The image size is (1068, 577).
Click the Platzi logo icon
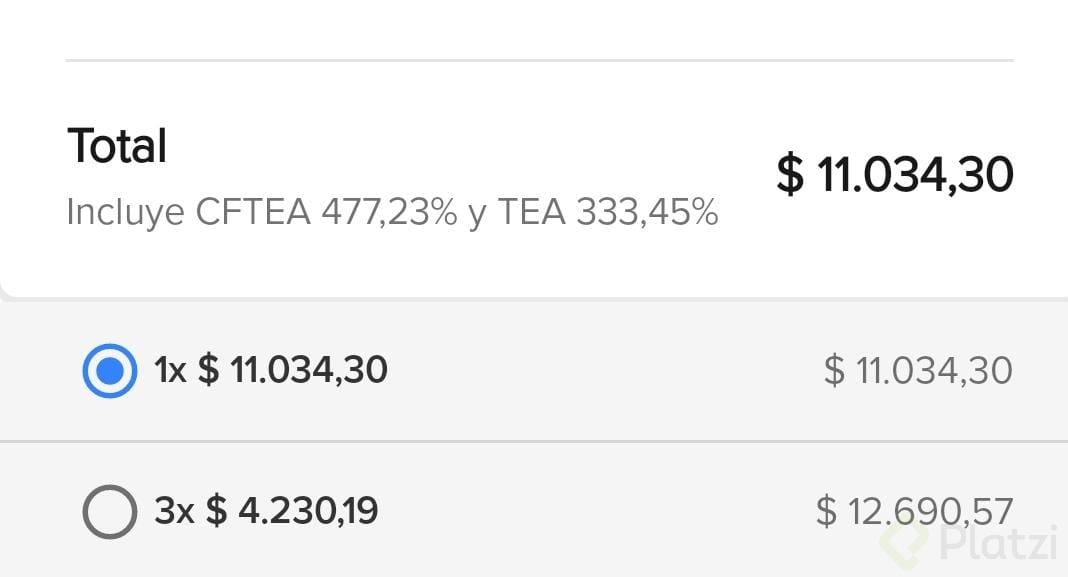coord(904,541)
